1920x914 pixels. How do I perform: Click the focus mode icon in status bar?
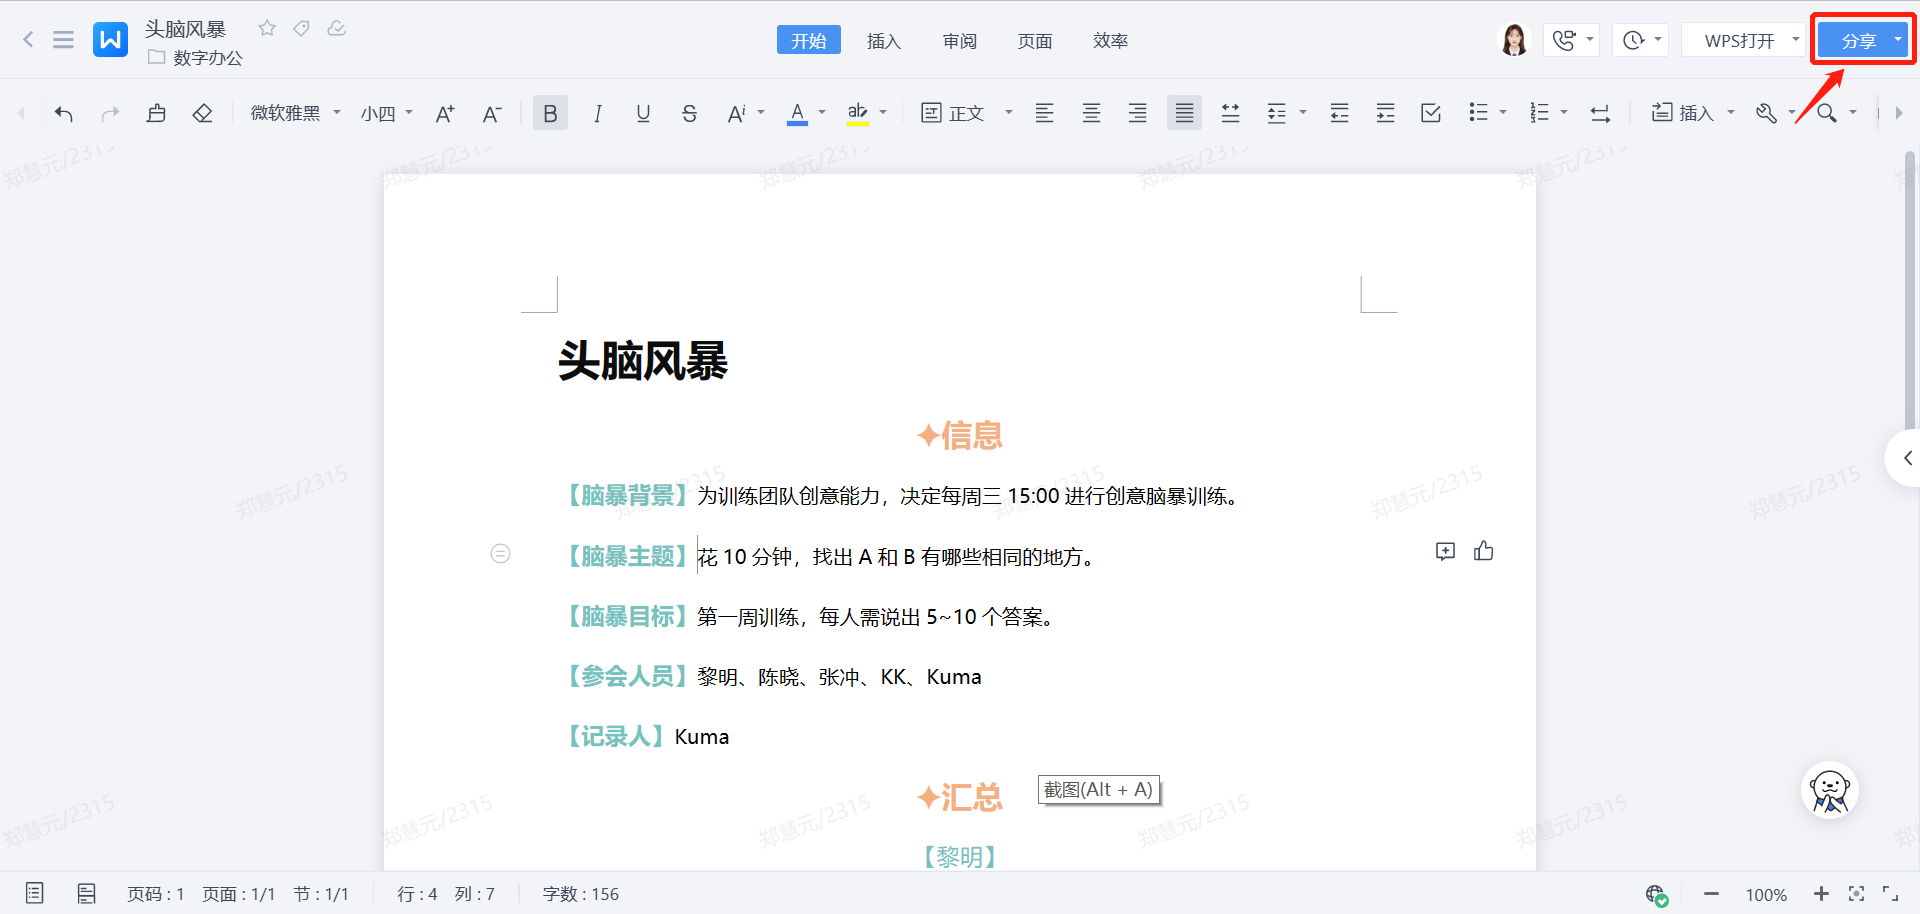tap(1856, 894)
